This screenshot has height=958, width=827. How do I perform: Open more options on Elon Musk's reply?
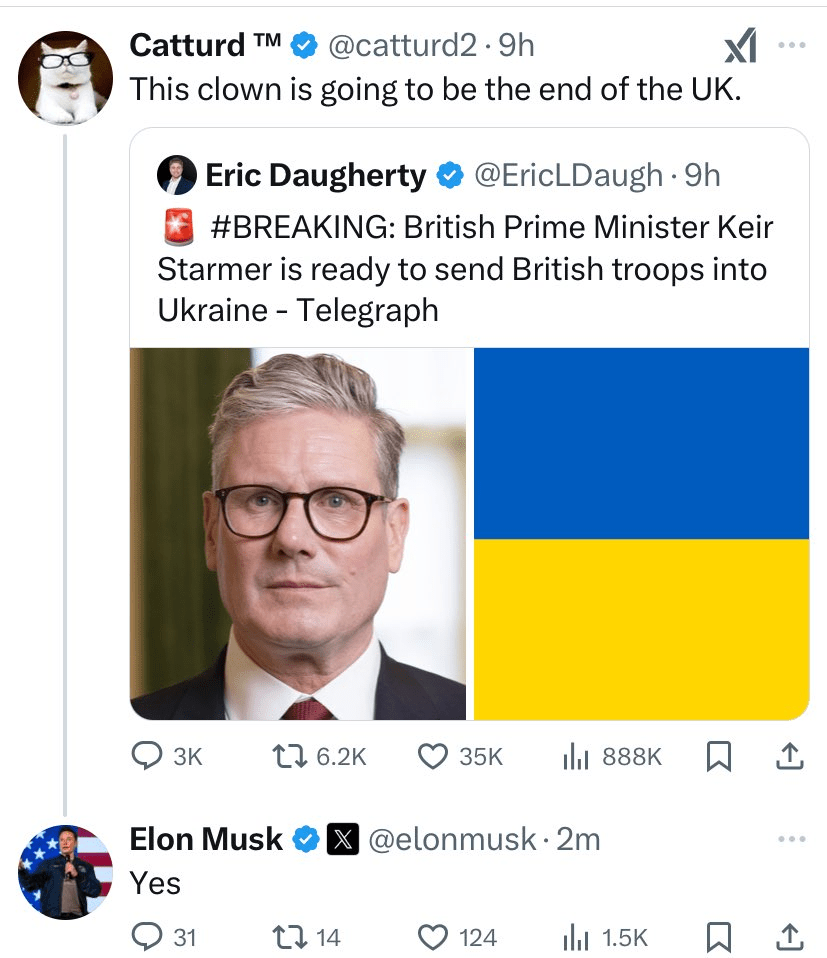click(x=793, y=838)
